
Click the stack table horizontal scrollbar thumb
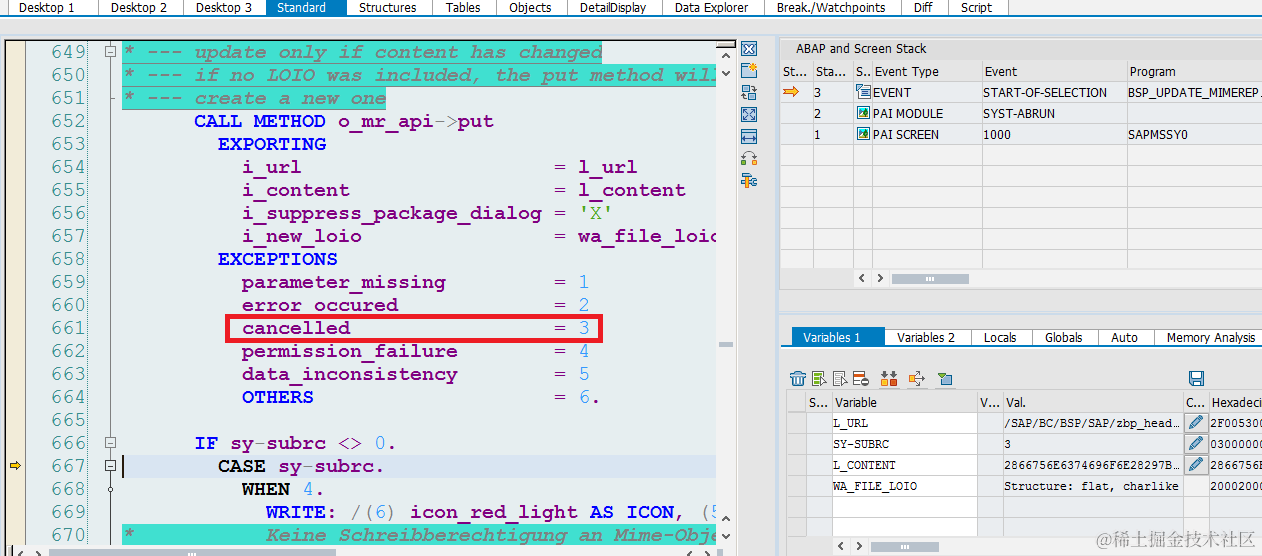click(x=930, y=278)
